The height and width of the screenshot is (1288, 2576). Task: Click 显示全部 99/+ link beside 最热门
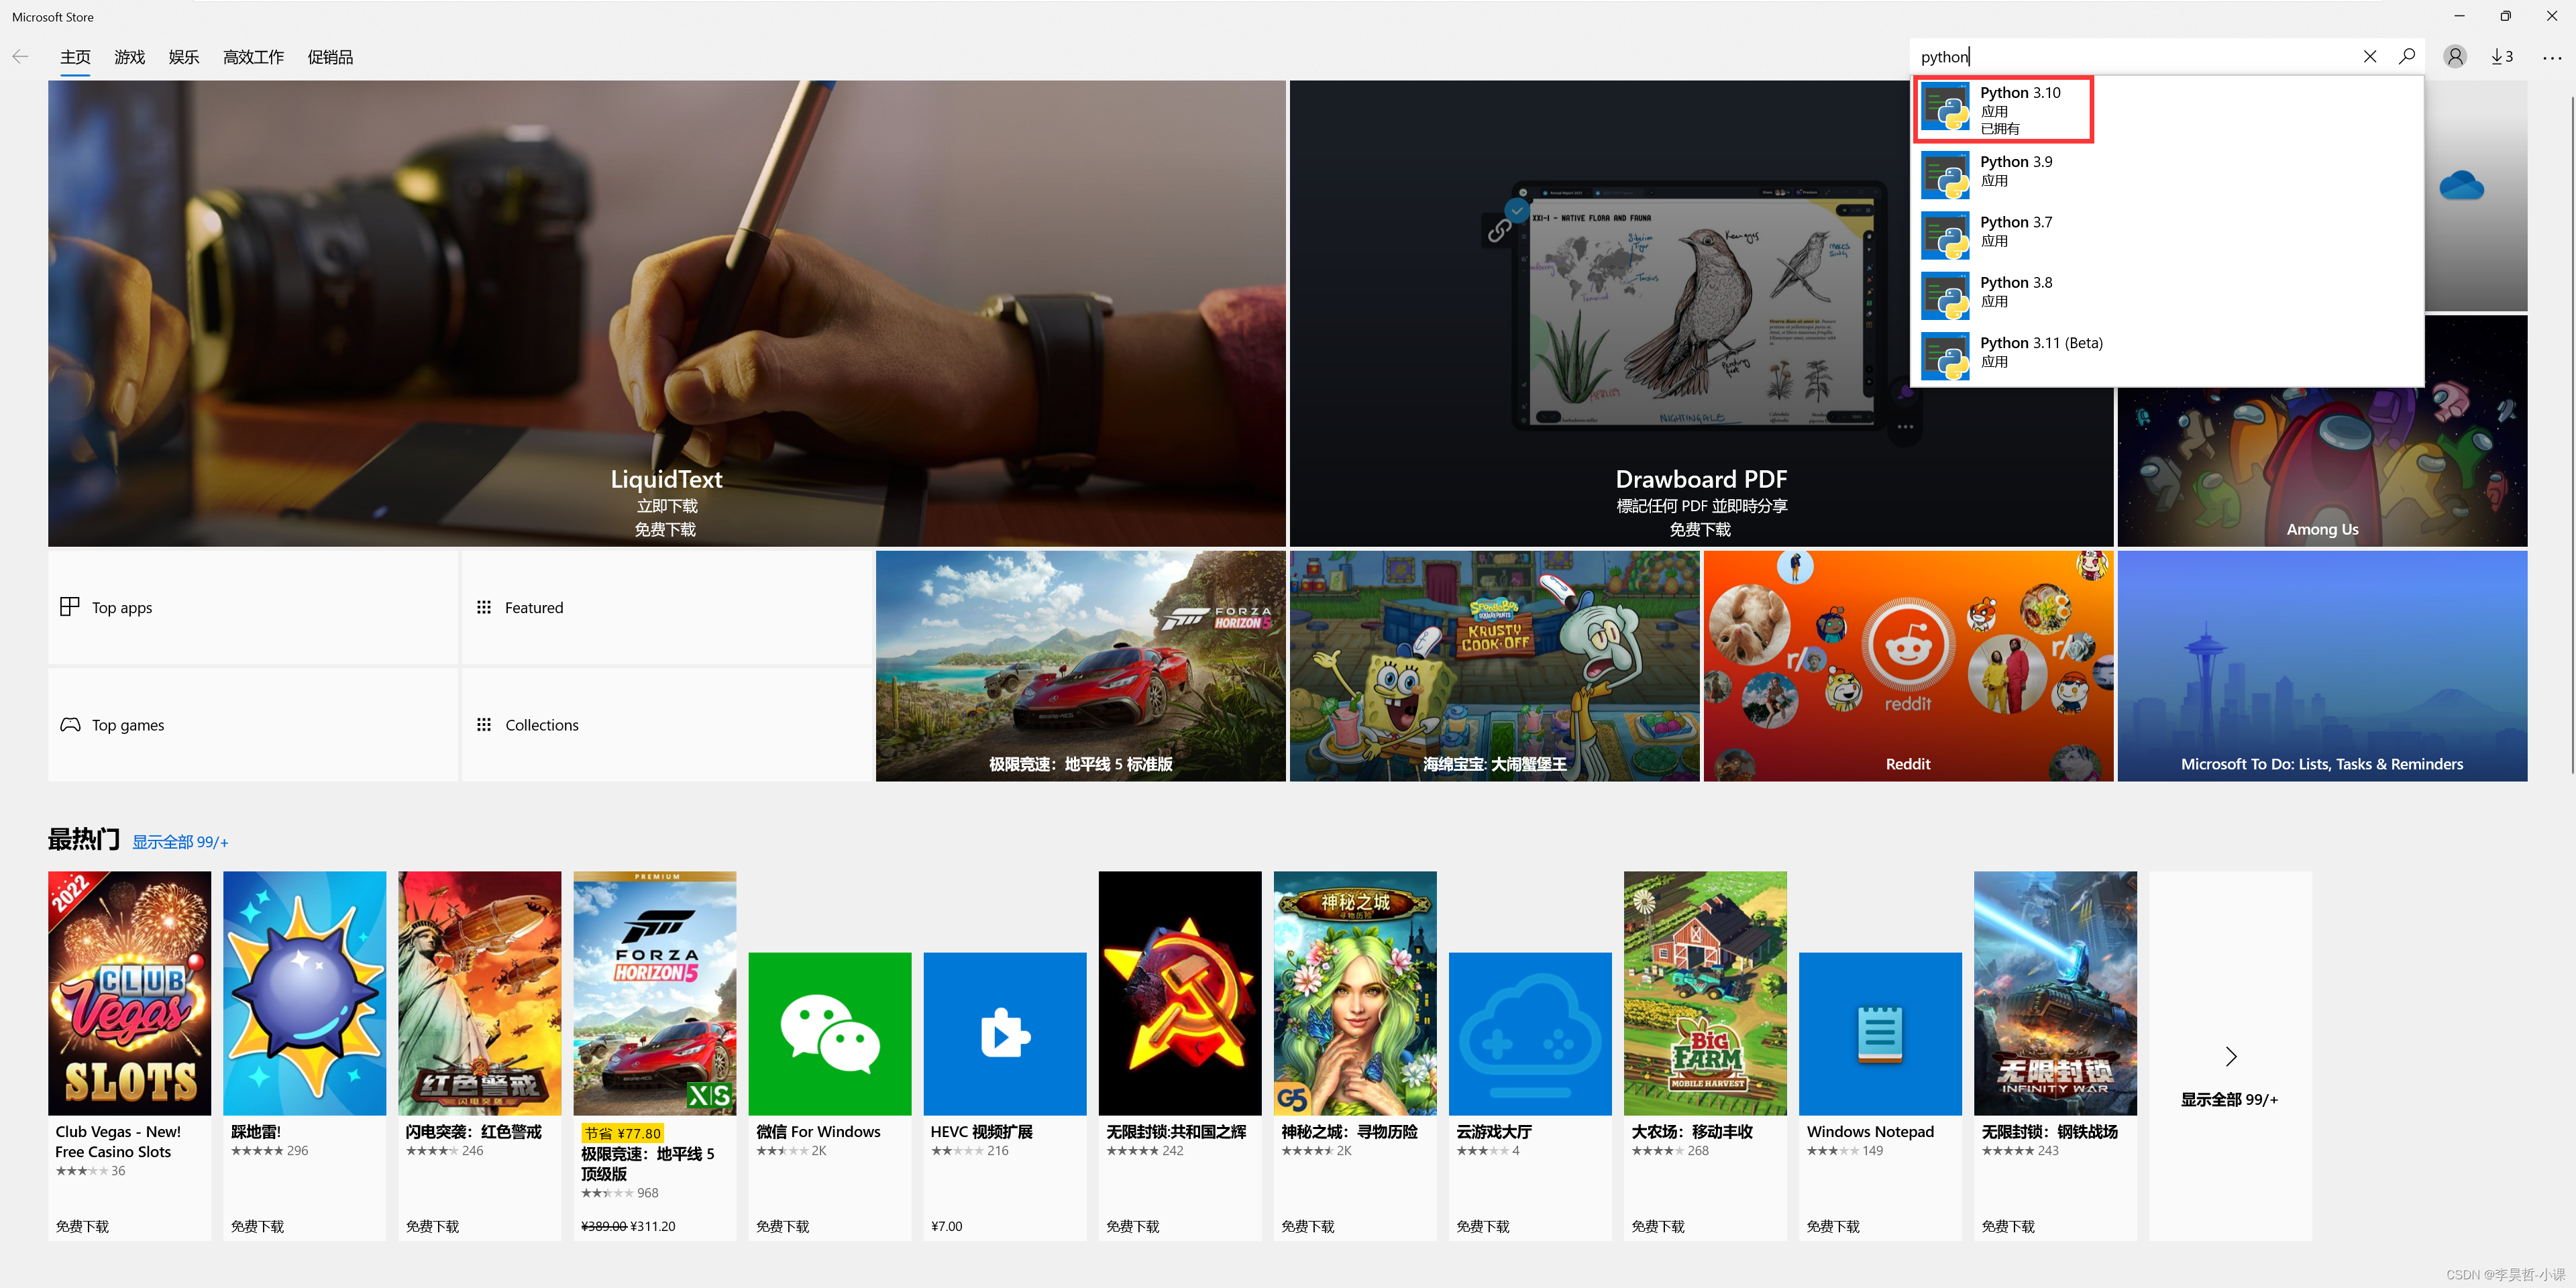pos(180,842)
